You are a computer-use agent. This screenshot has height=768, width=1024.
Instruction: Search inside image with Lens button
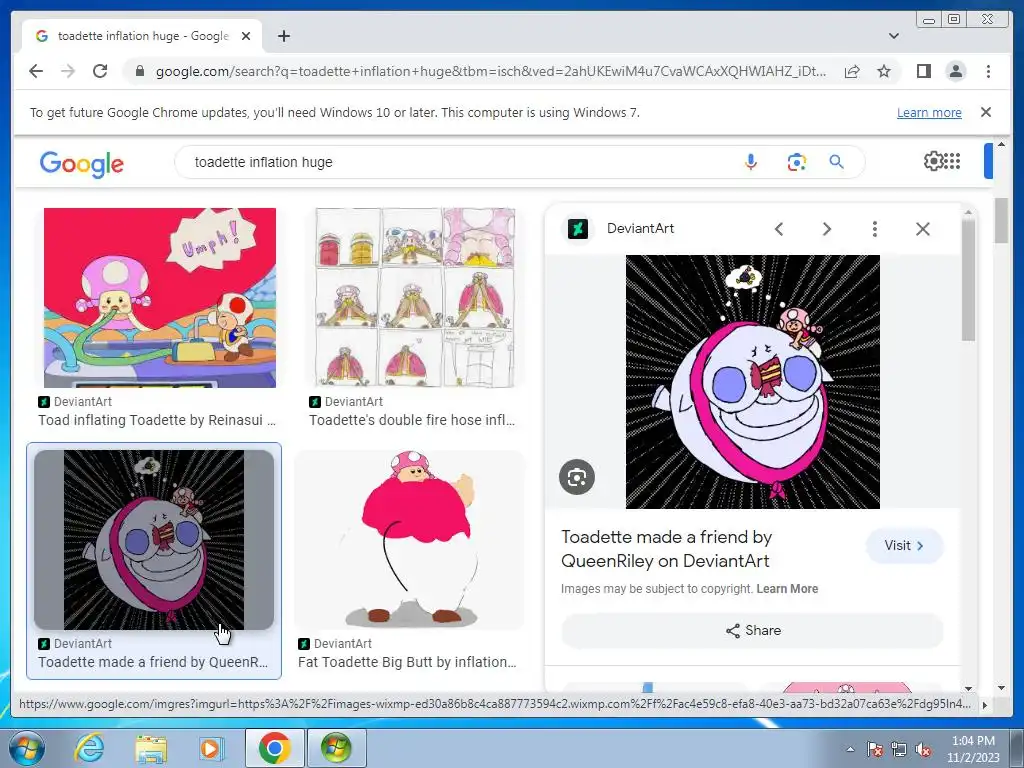(x=577, y=477)
